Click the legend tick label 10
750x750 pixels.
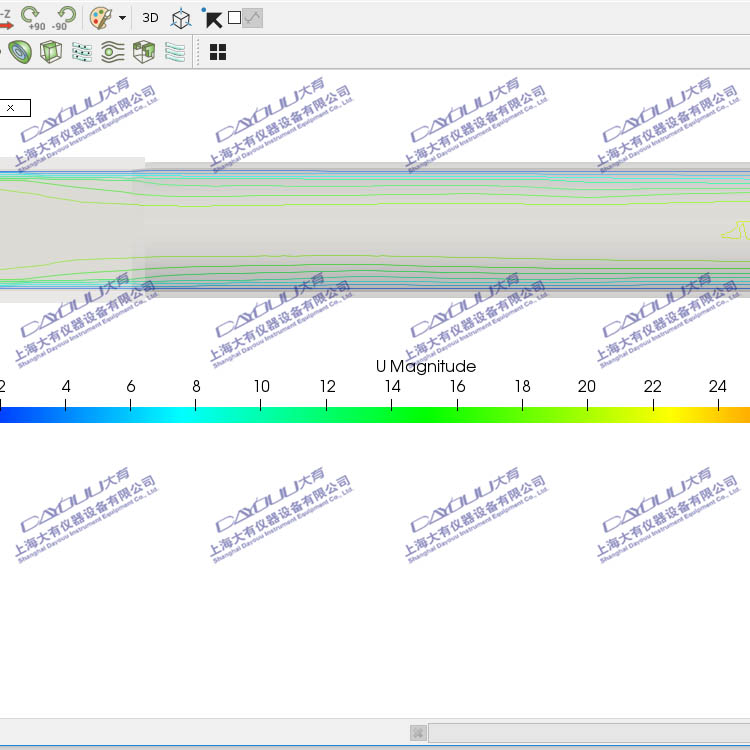262,386
